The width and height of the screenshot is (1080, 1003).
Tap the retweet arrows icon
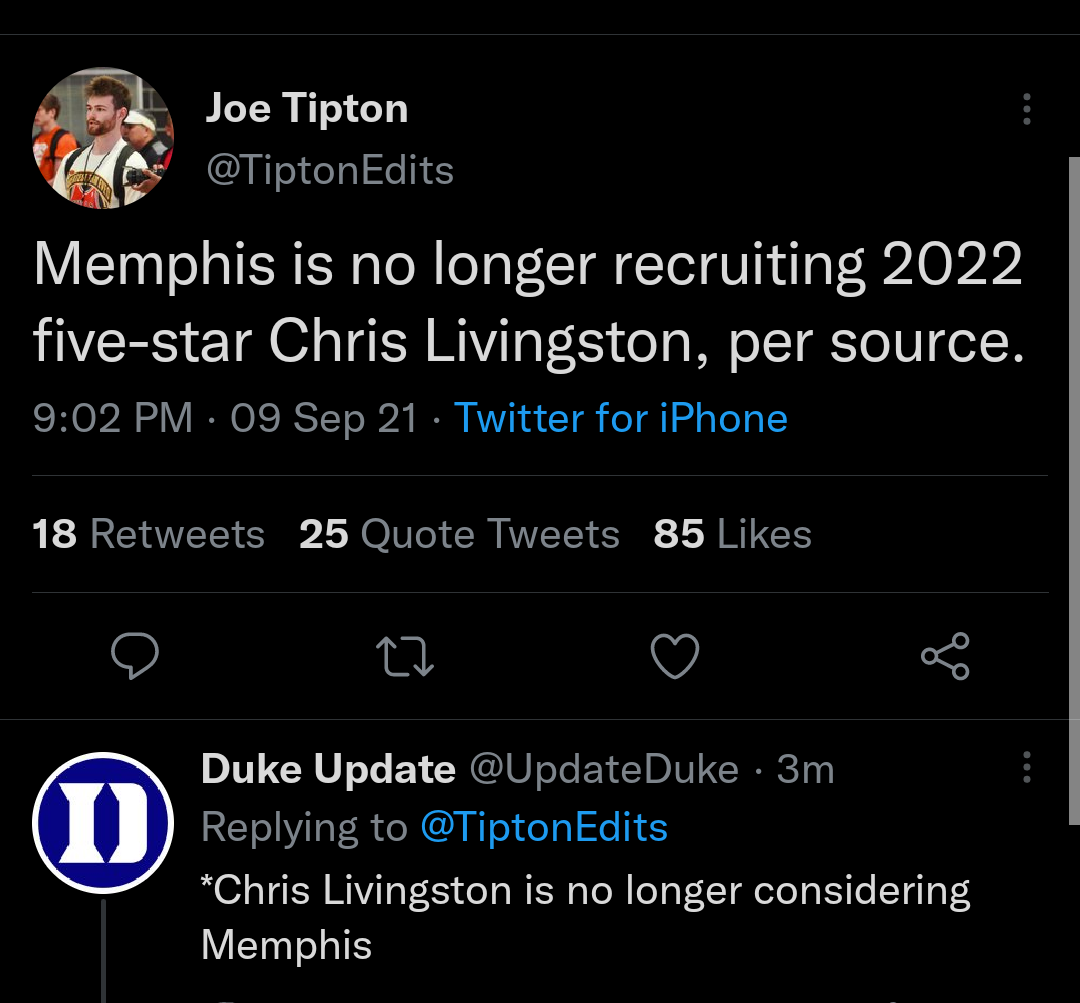(404, 656)
